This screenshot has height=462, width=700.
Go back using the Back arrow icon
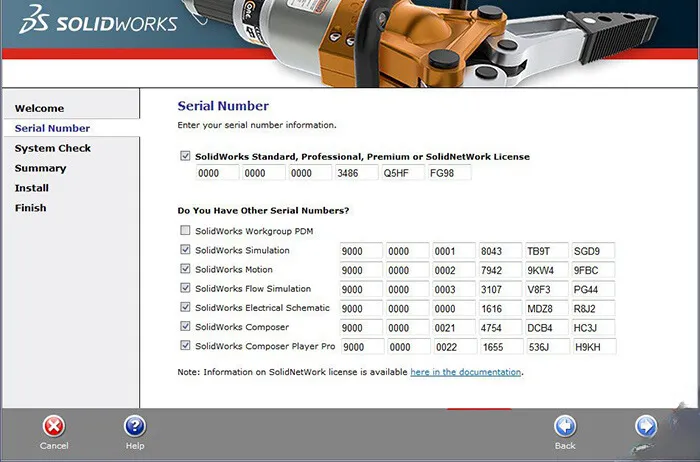point(565,426)
